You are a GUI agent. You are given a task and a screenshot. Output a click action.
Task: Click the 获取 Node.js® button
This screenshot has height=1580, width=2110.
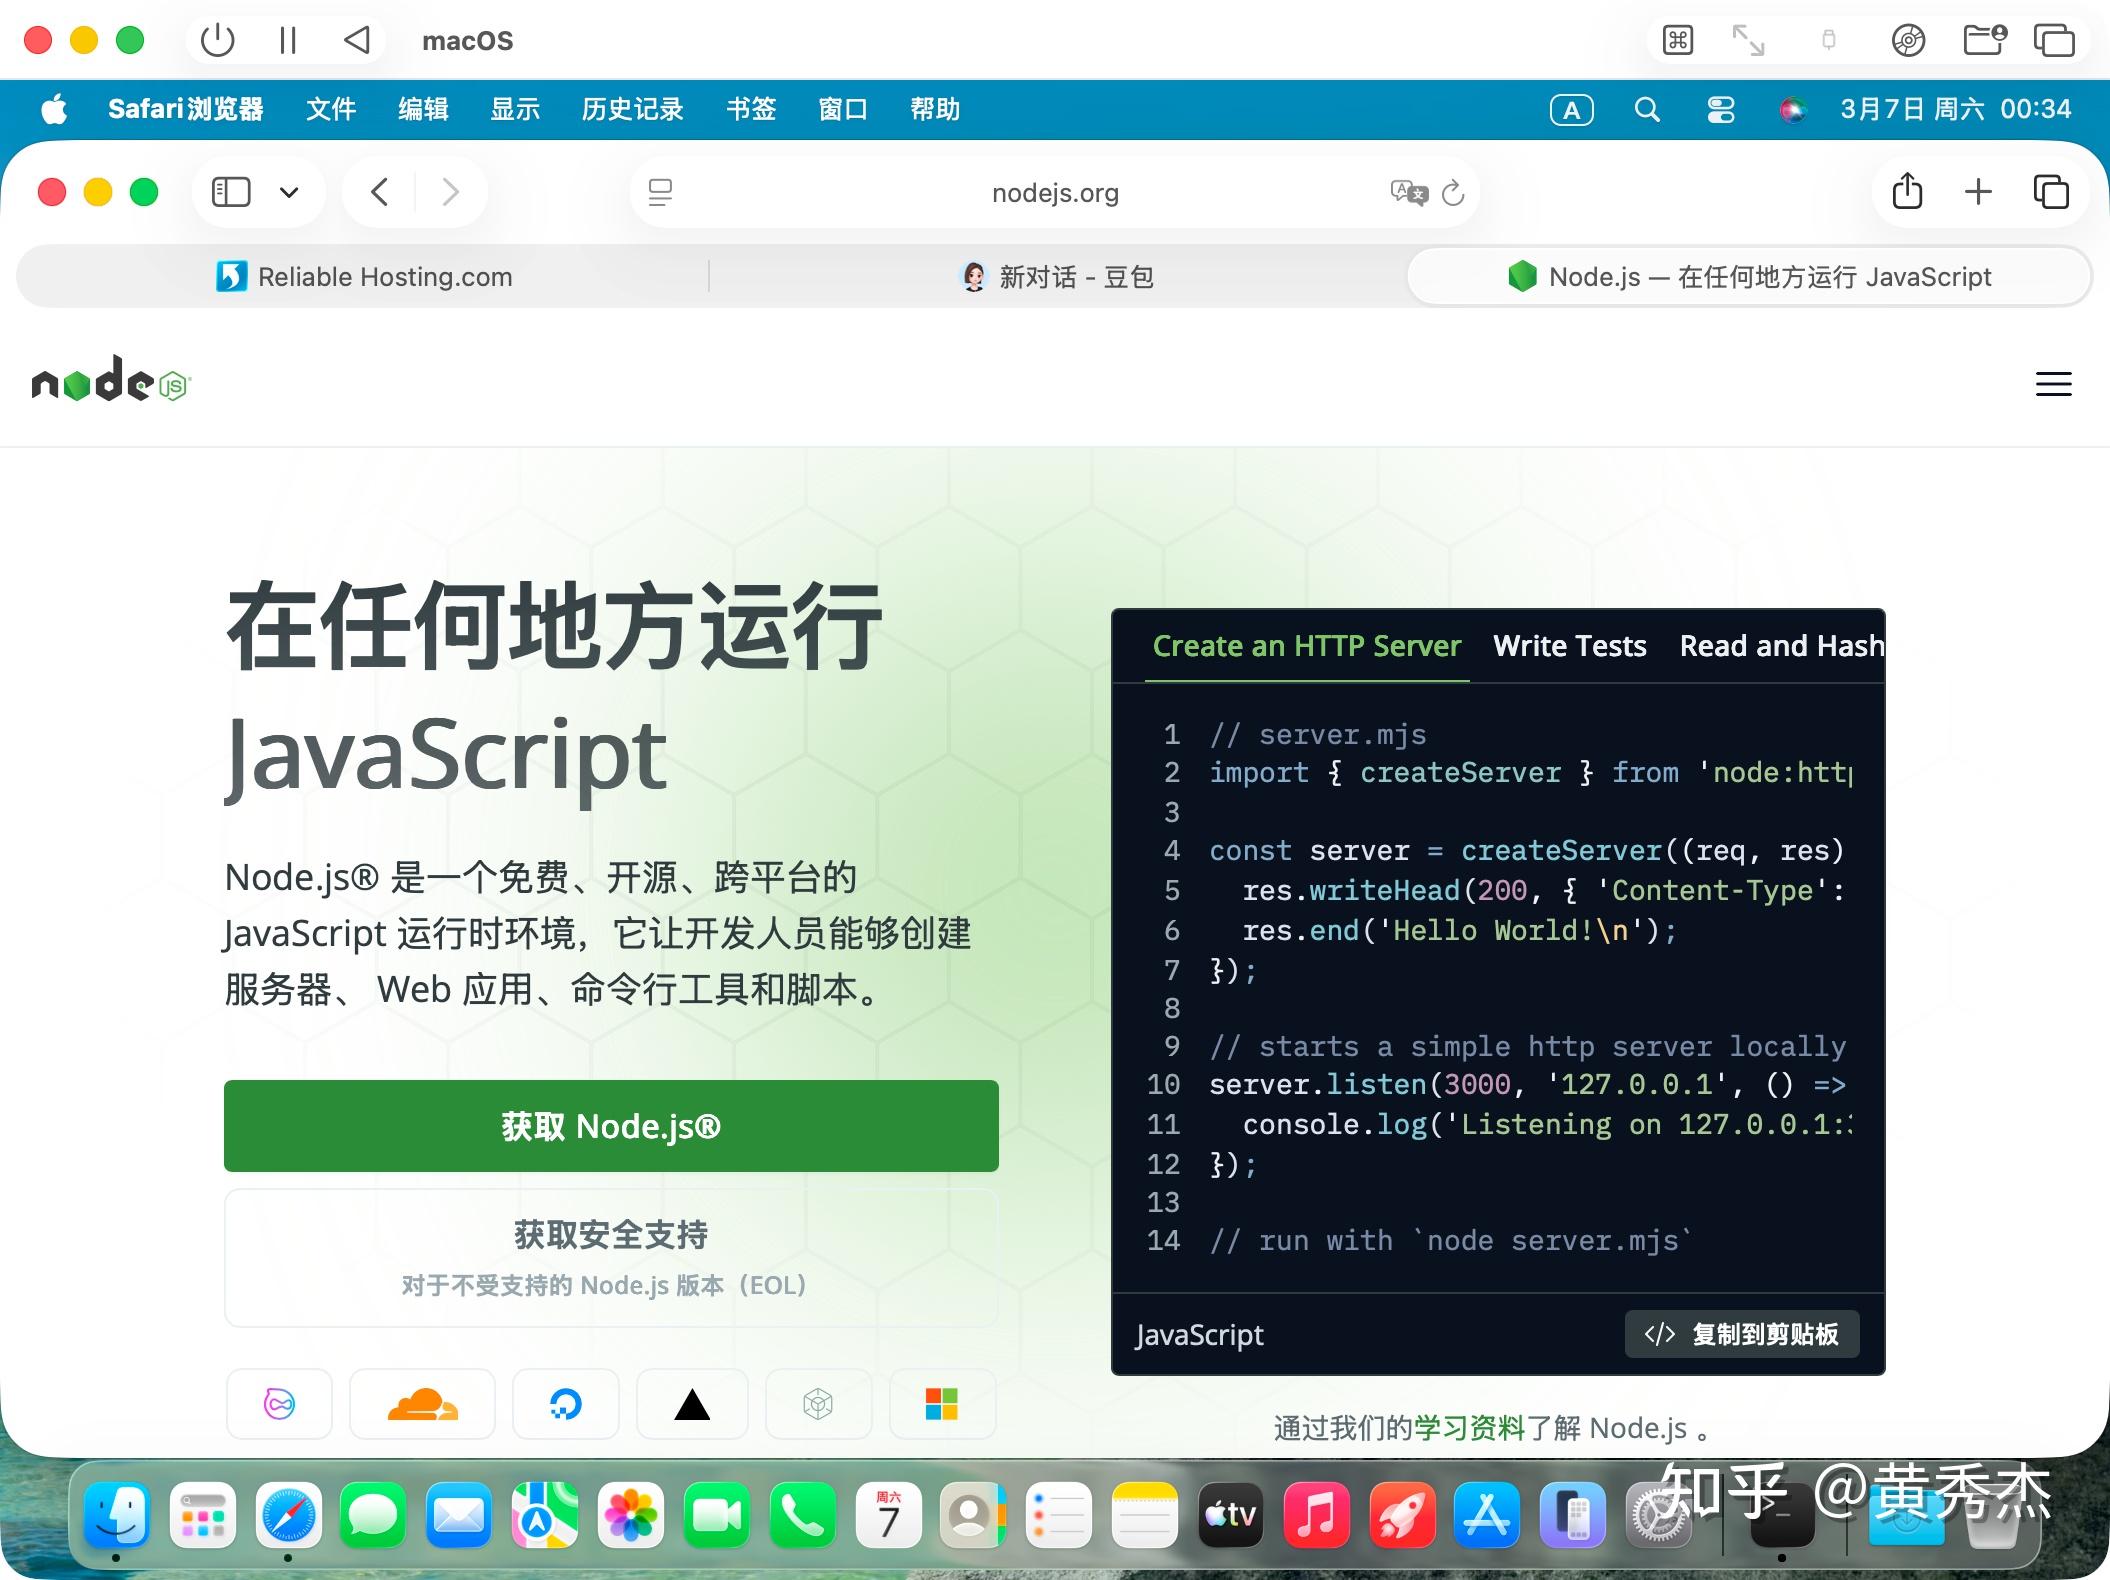coord(611,1126)
